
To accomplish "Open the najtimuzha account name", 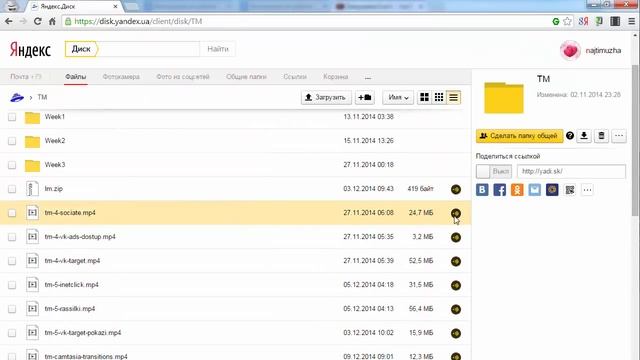I will (x=603, y=51).
